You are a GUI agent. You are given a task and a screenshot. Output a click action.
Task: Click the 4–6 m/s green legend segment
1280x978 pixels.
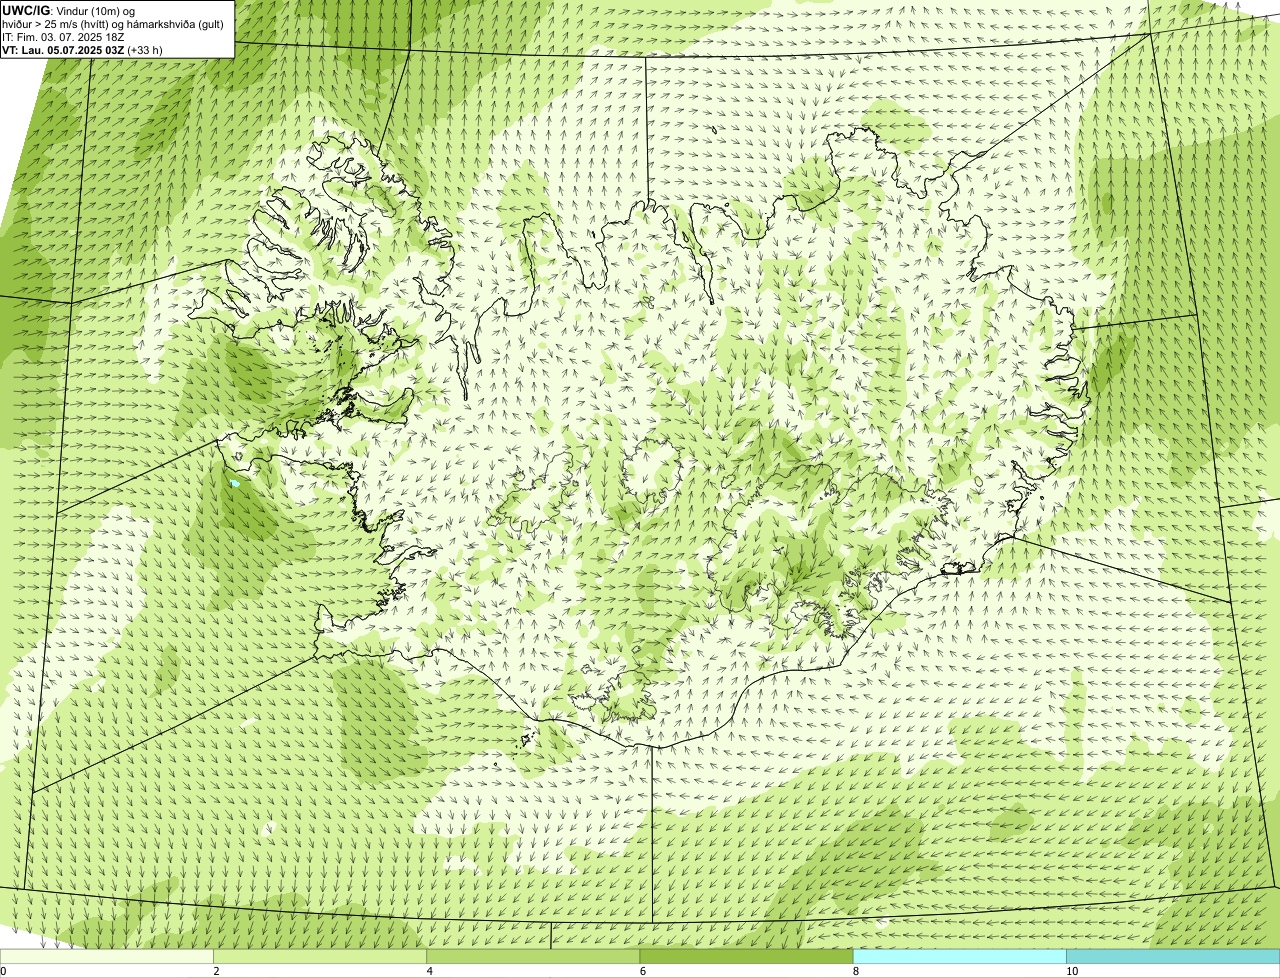533,957
